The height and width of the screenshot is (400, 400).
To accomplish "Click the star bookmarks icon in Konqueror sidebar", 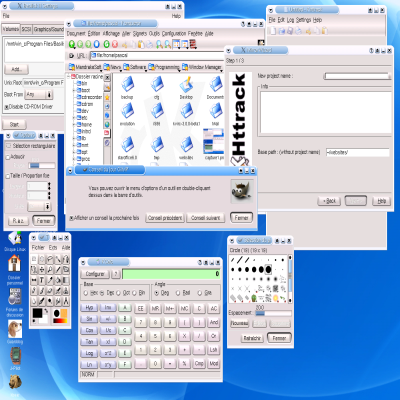I will 107,97.
